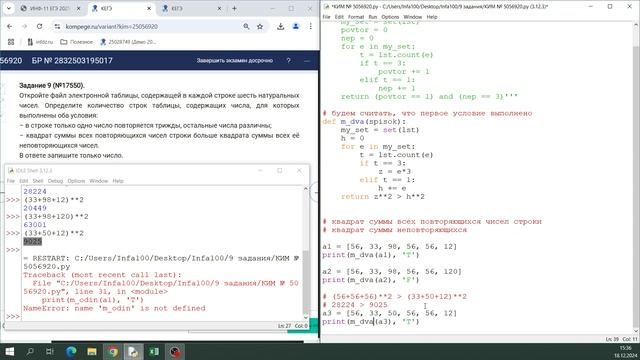Open File menu in IDLE Shell
640x360 pixels.
click(x=11, y=181)
